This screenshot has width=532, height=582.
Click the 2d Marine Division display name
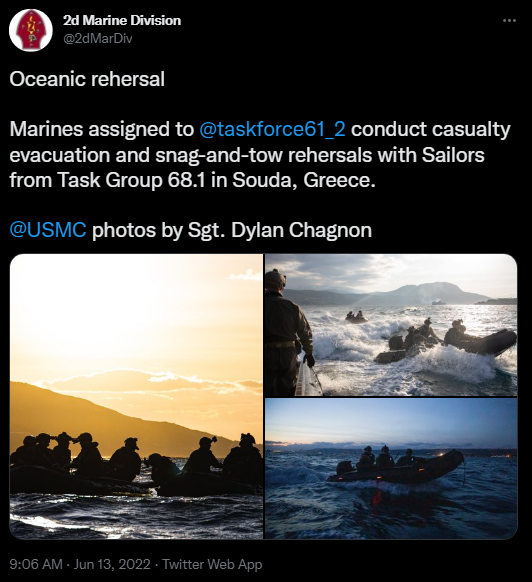click(122, 20)
